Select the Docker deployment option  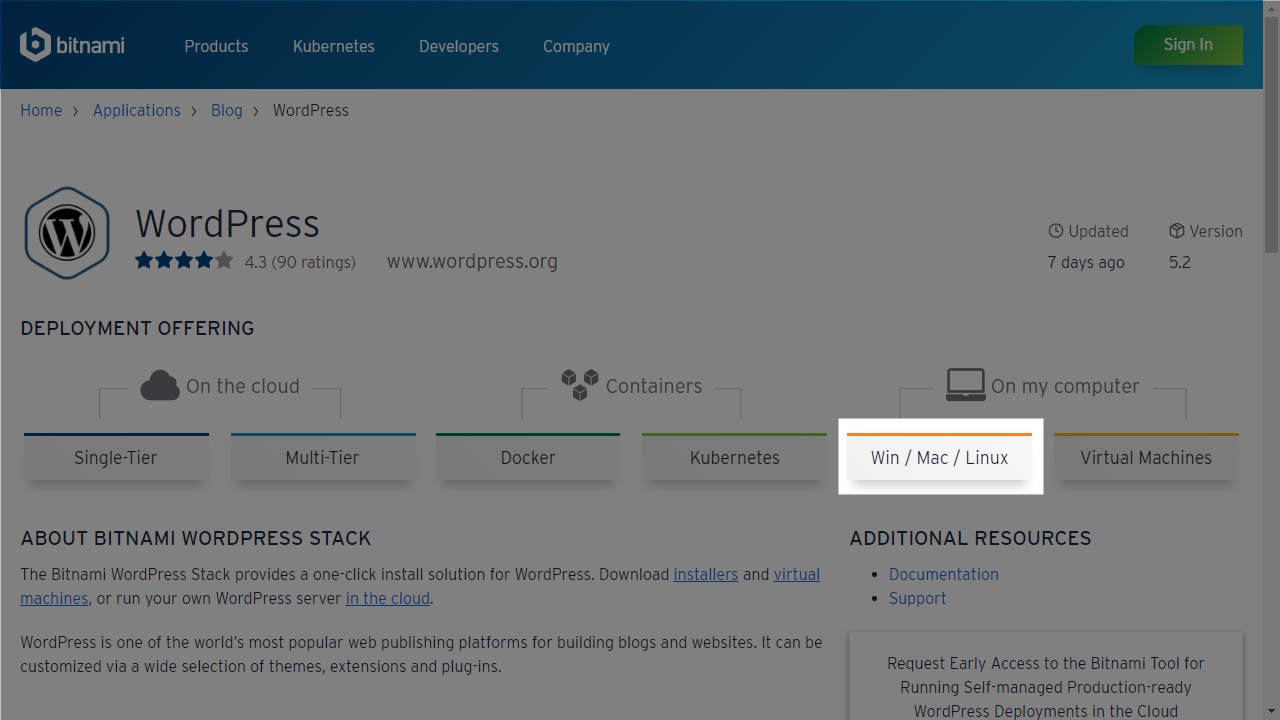coord(528,457)
